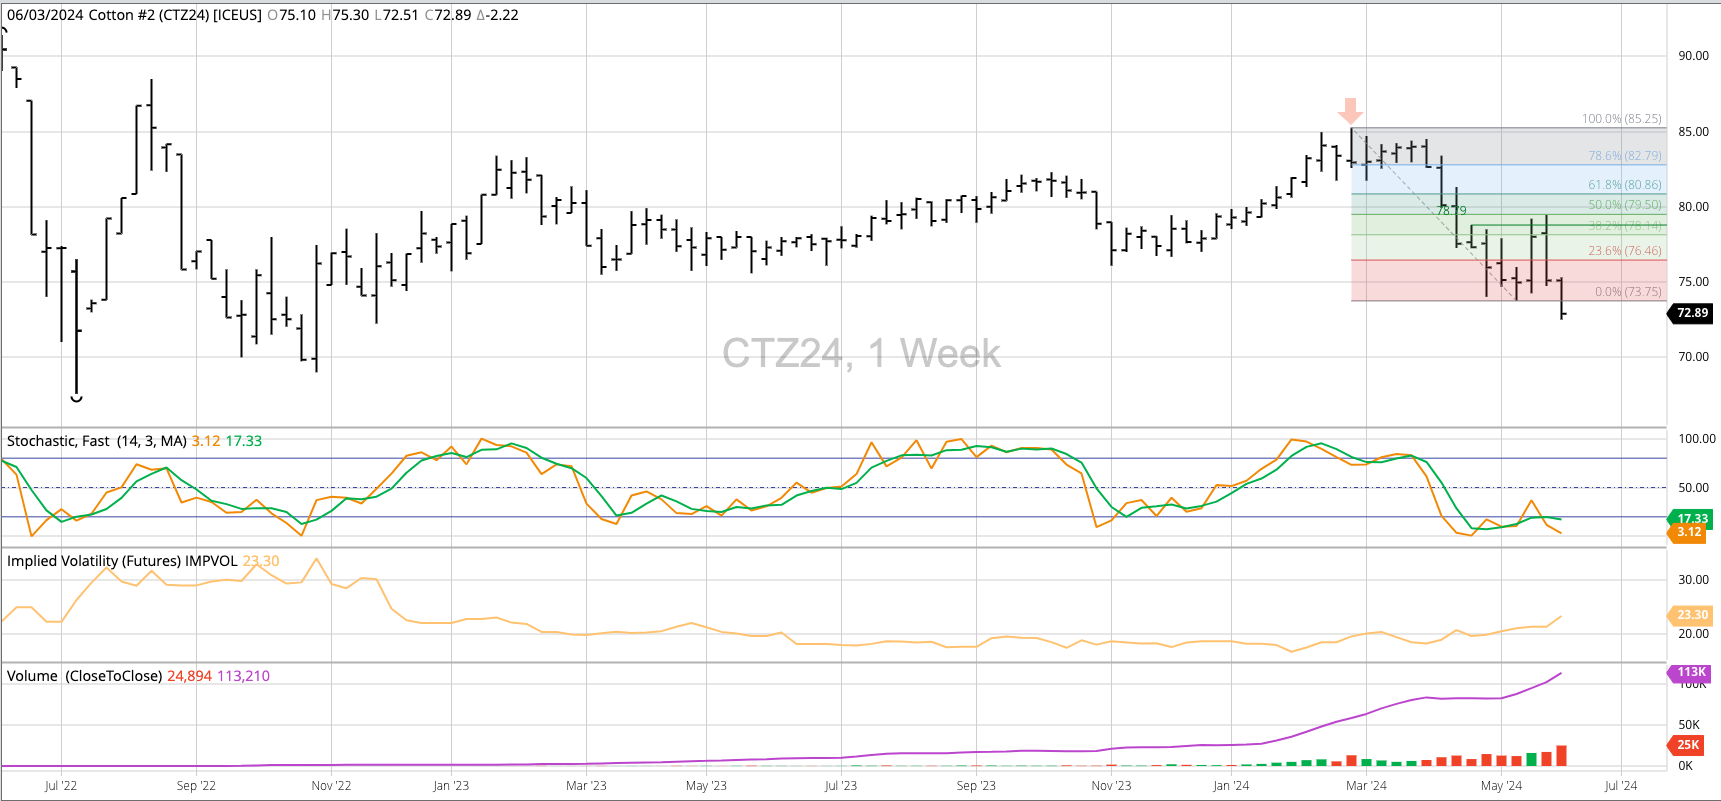Click the 78.6% (82.79) Fibonacci level label
Screen dimensions: 1721x801
tap(1624, 156)
